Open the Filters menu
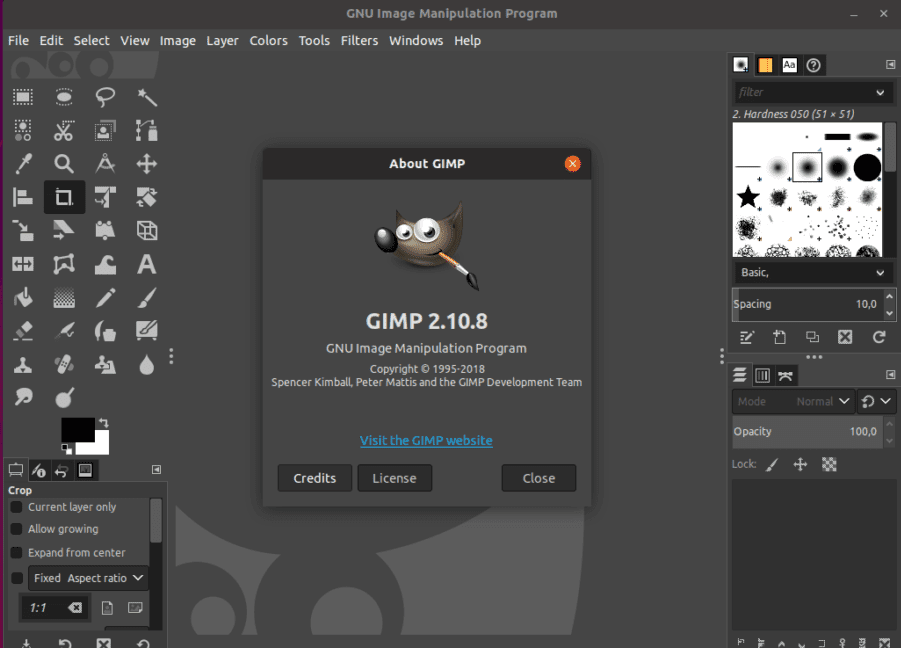The height and width of the screenshot is (648, 901). (x=359, y=40)
